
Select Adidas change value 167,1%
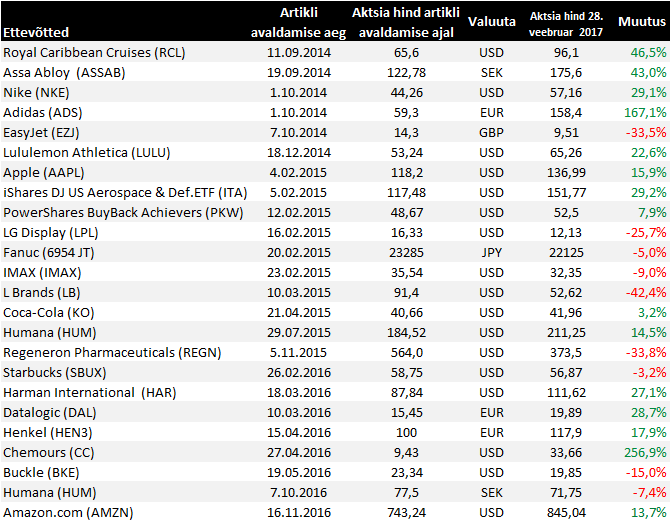coord(644,112)
